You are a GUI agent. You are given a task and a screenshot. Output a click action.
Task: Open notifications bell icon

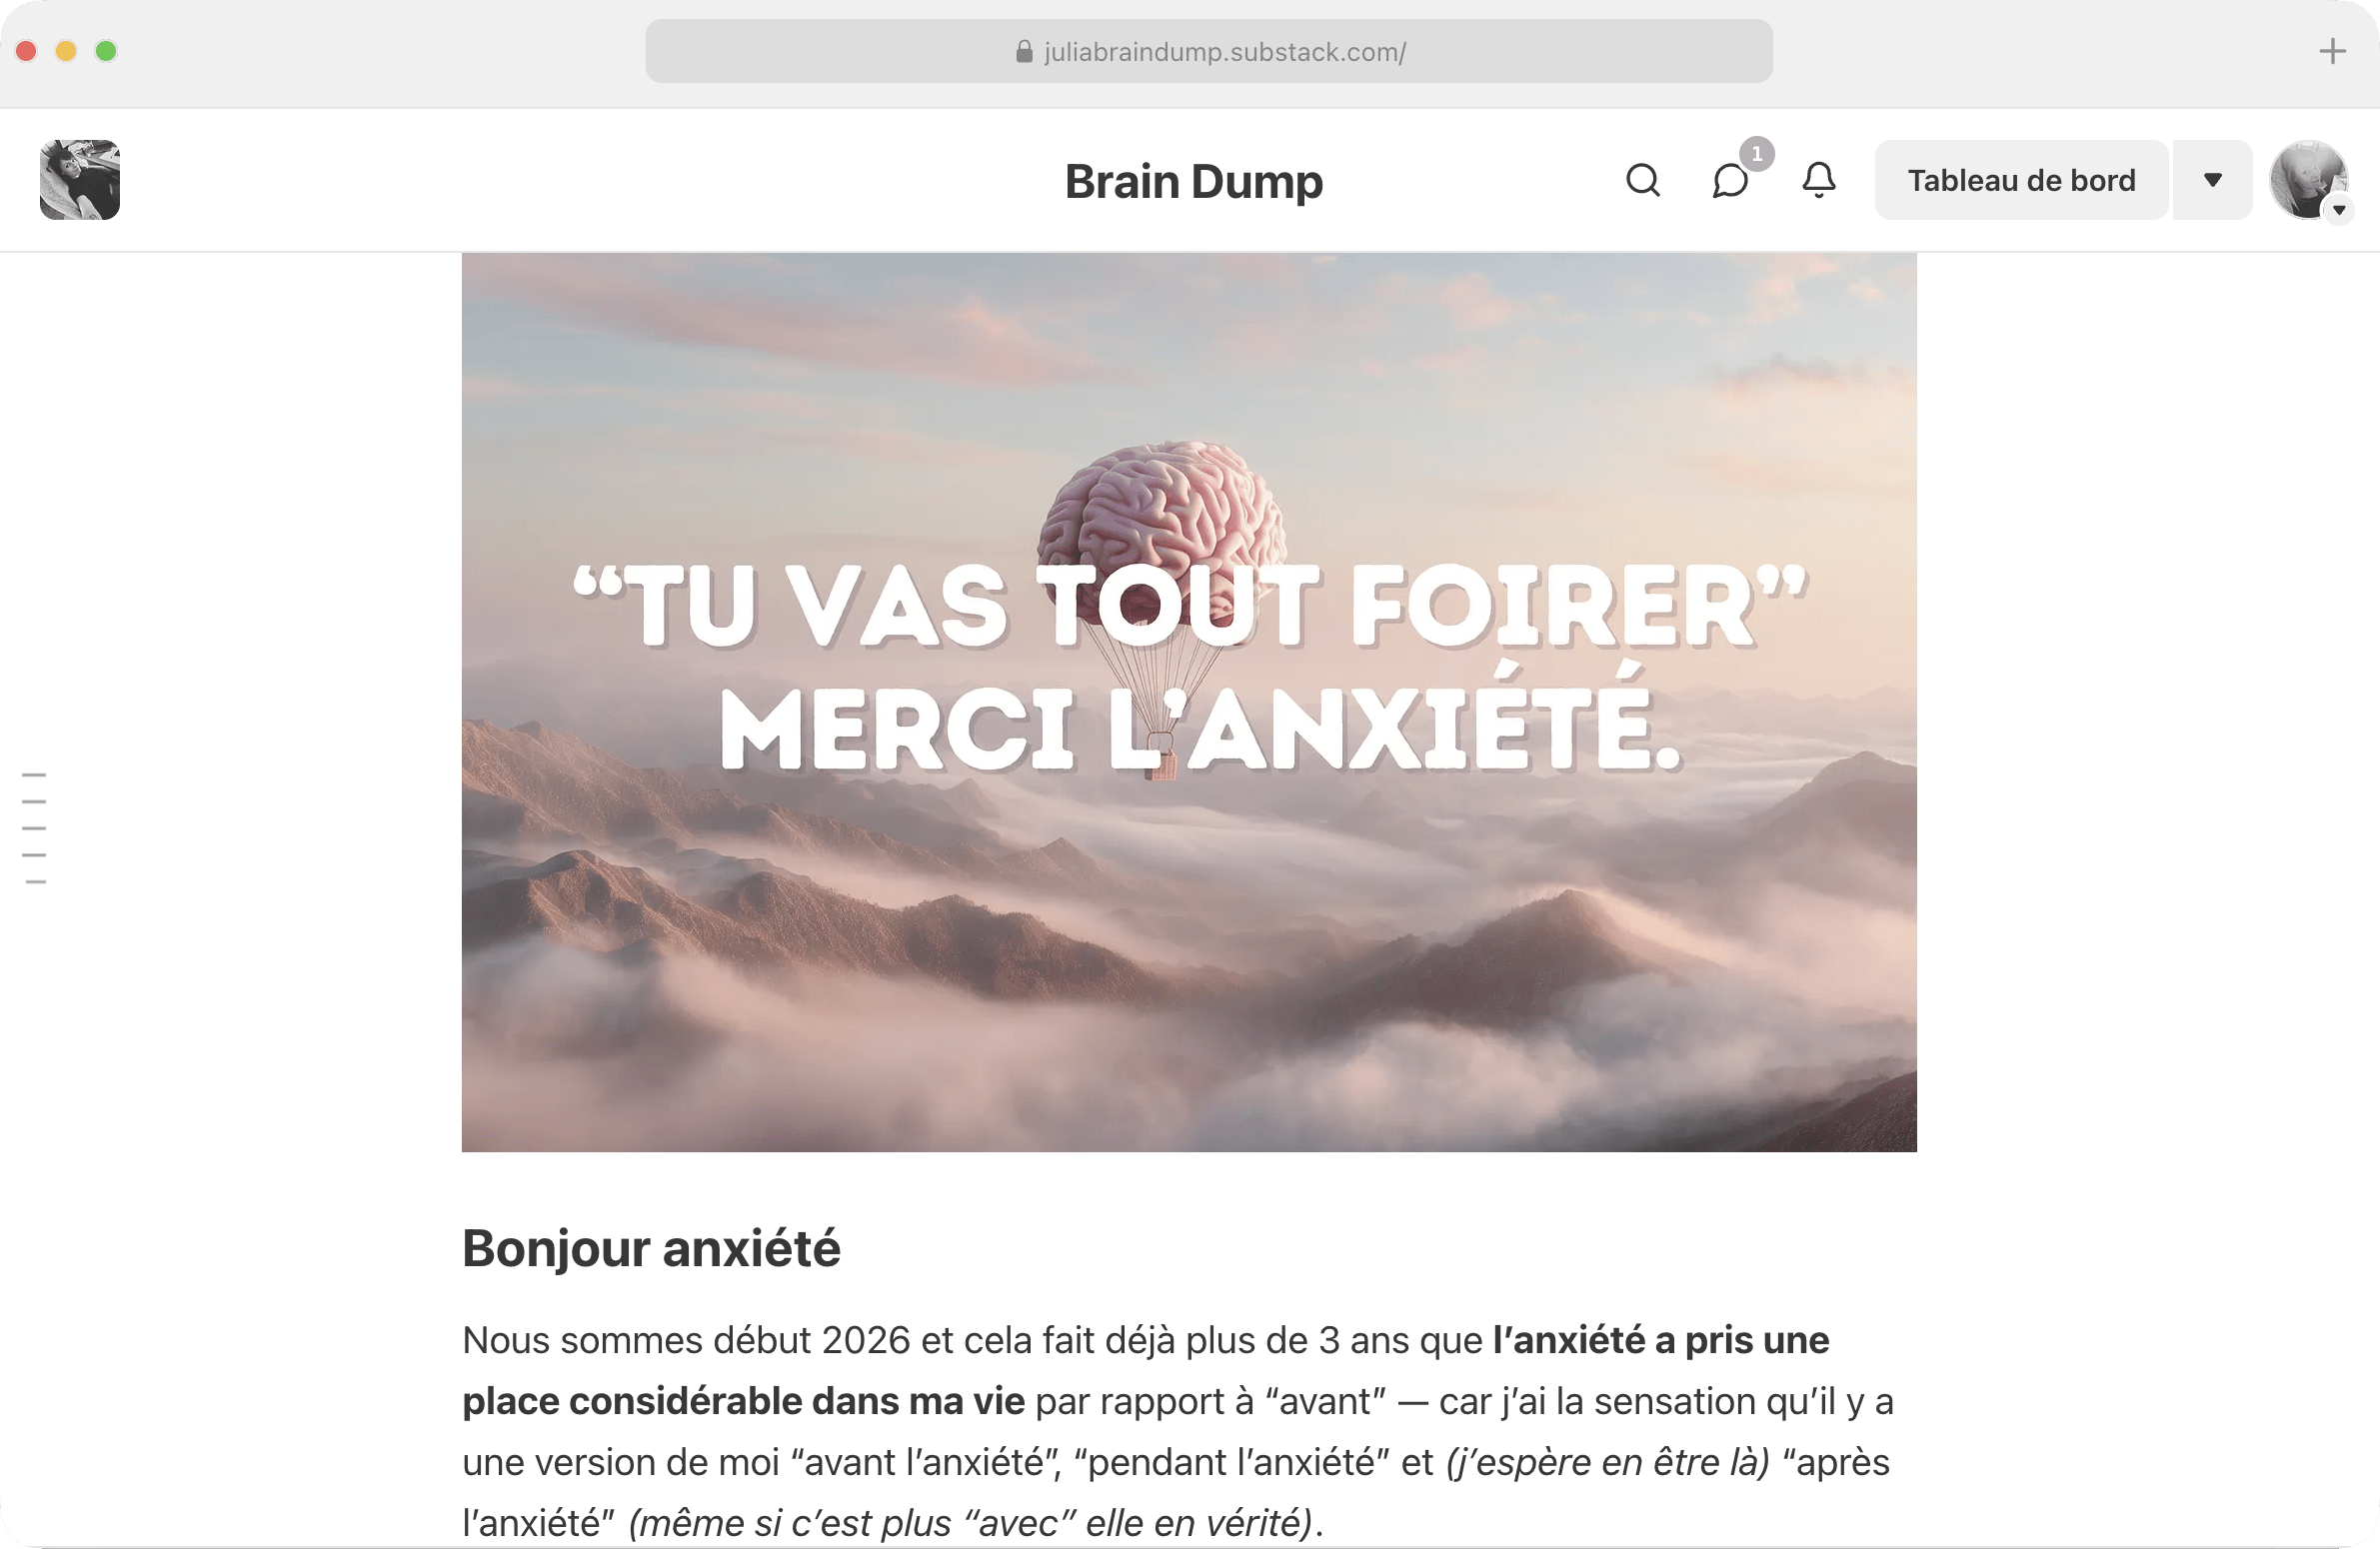pyautogui.click(x=1819, y=181)
